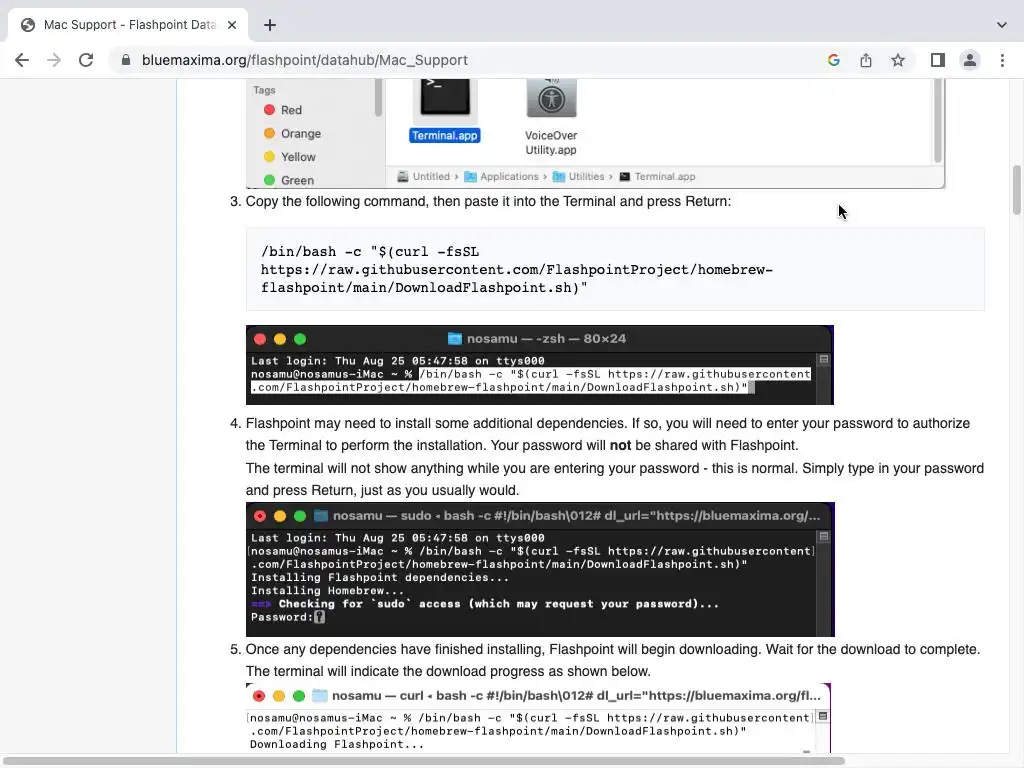
Task: Click the vertical page scrollbar
Action: (x=1016, y=189)
